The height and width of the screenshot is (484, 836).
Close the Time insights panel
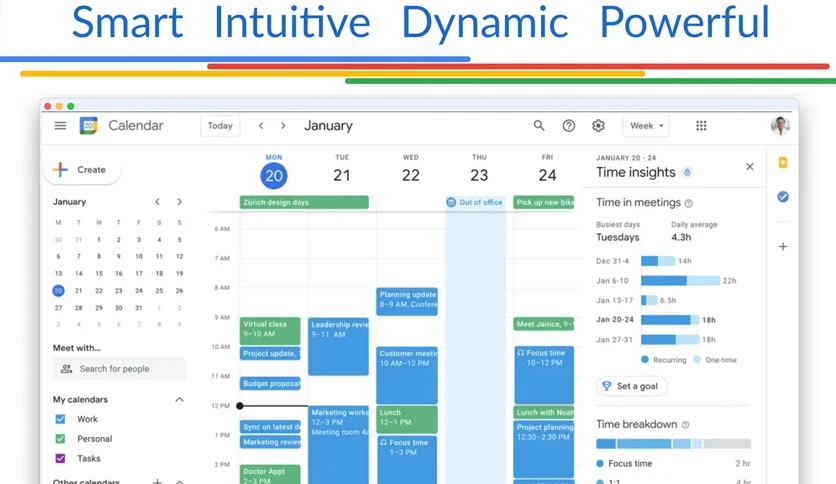click(750, 167)
